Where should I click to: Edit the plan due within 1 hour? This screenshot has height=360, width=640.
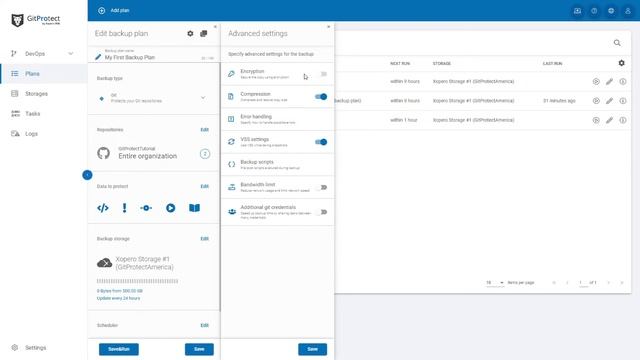point(609,120)
